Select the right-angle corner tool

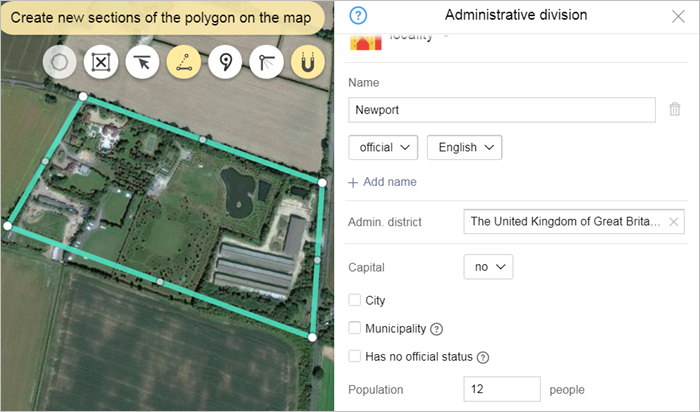point(267,63)
